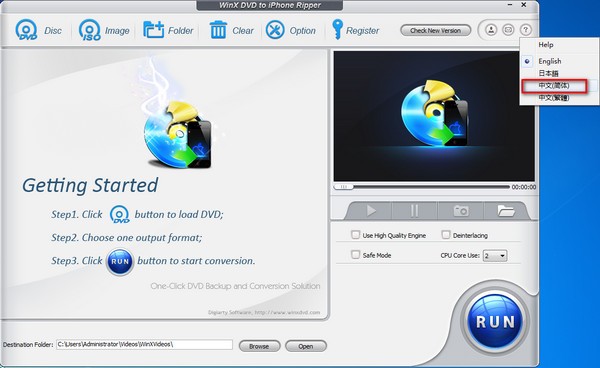
Task: Open a DVD Folder source
Action: (168, 30)
